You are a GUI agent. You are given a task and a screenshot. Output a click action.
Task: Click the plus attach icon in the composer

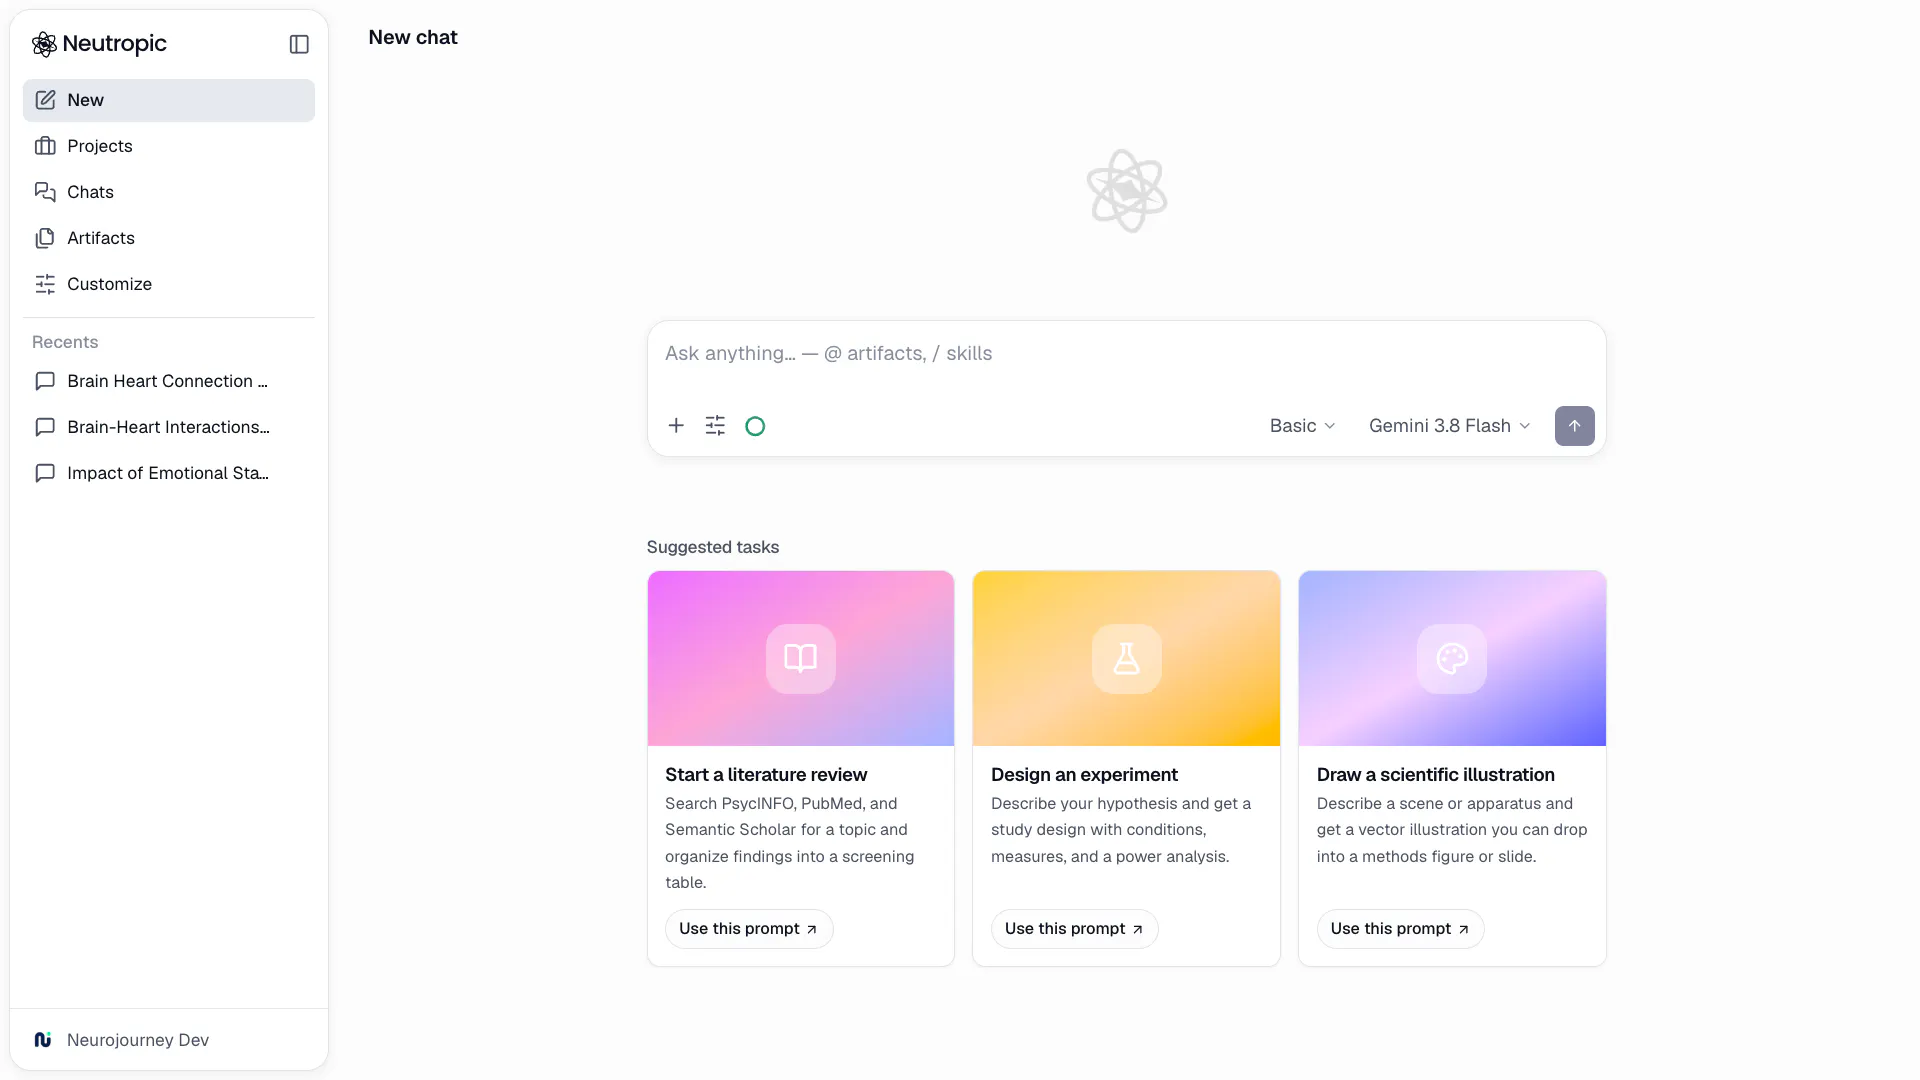(676, 426)
